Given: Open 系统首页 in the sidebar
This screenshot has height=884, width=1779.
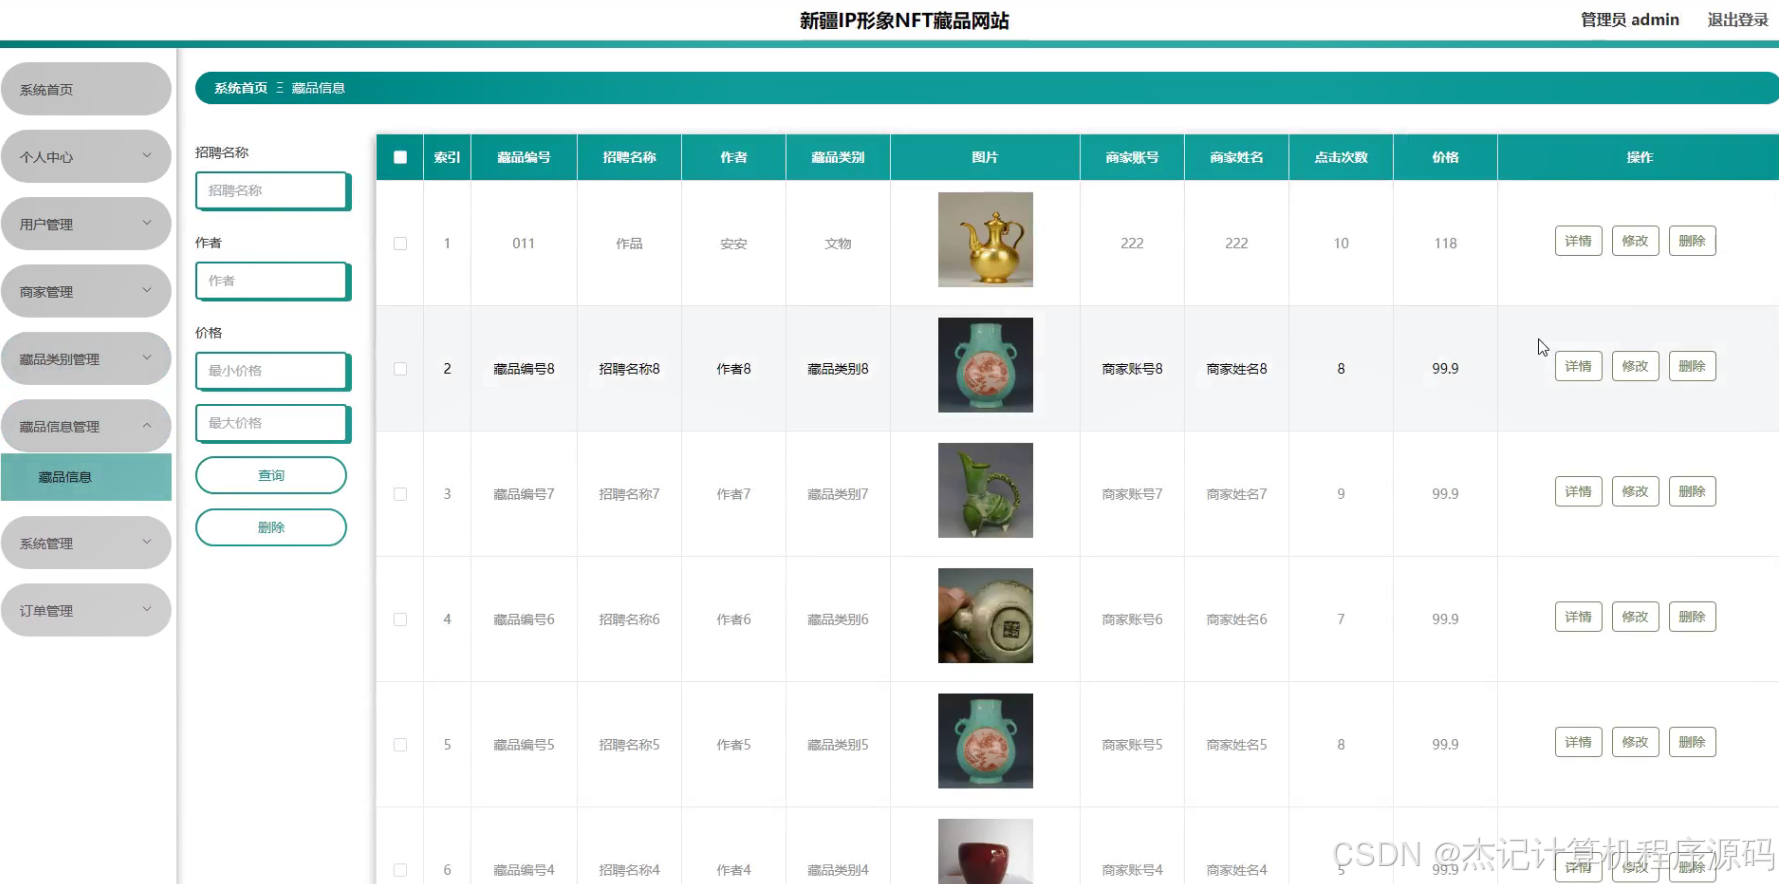Looking at the screenshot, I should [86, 89].
